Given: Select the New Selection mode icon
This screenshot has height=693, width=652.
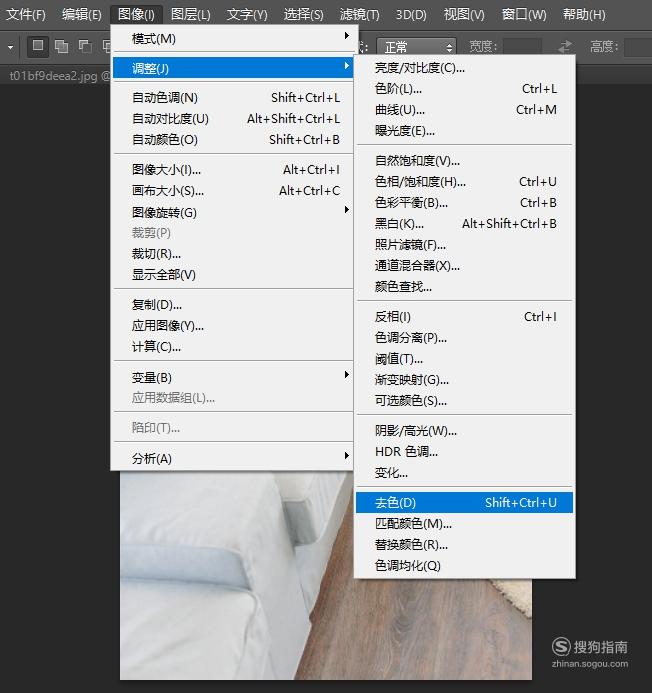Looking at the screenshot, I should pos(38,46).
